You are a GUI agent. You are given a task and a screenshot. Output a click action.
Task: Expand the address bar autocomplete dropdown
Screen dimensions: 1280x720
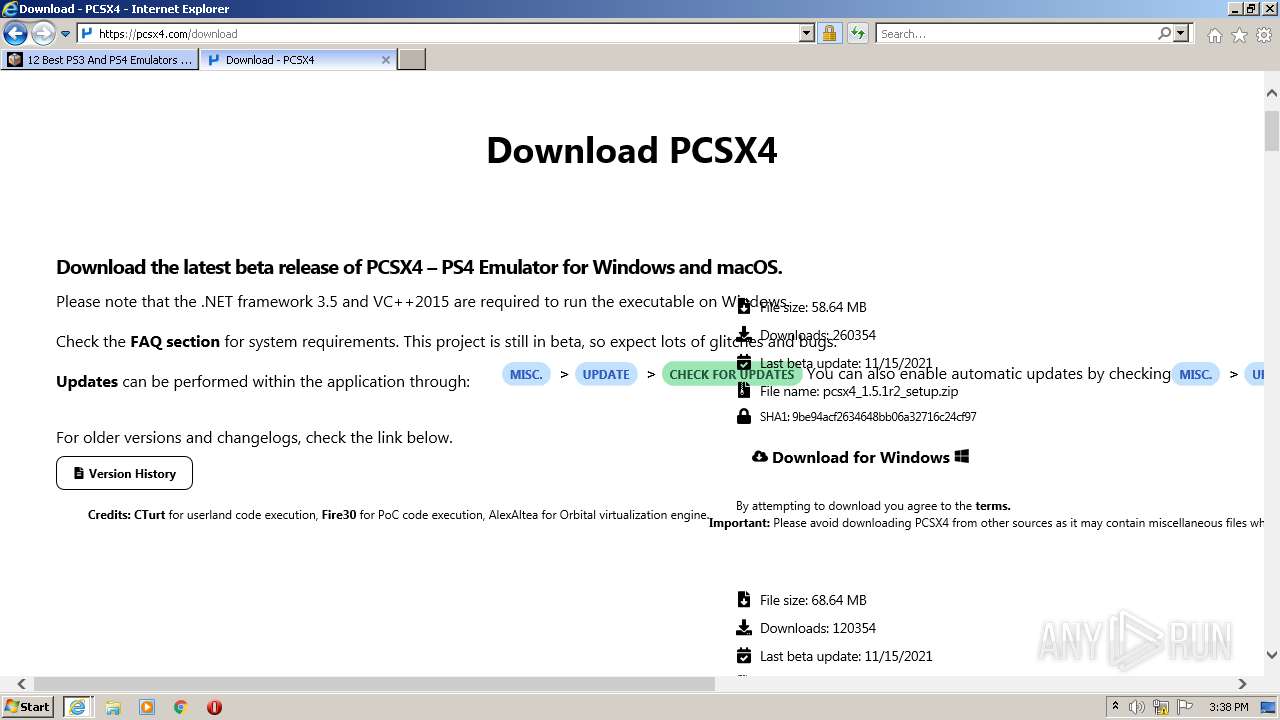[x=807, y=34]
